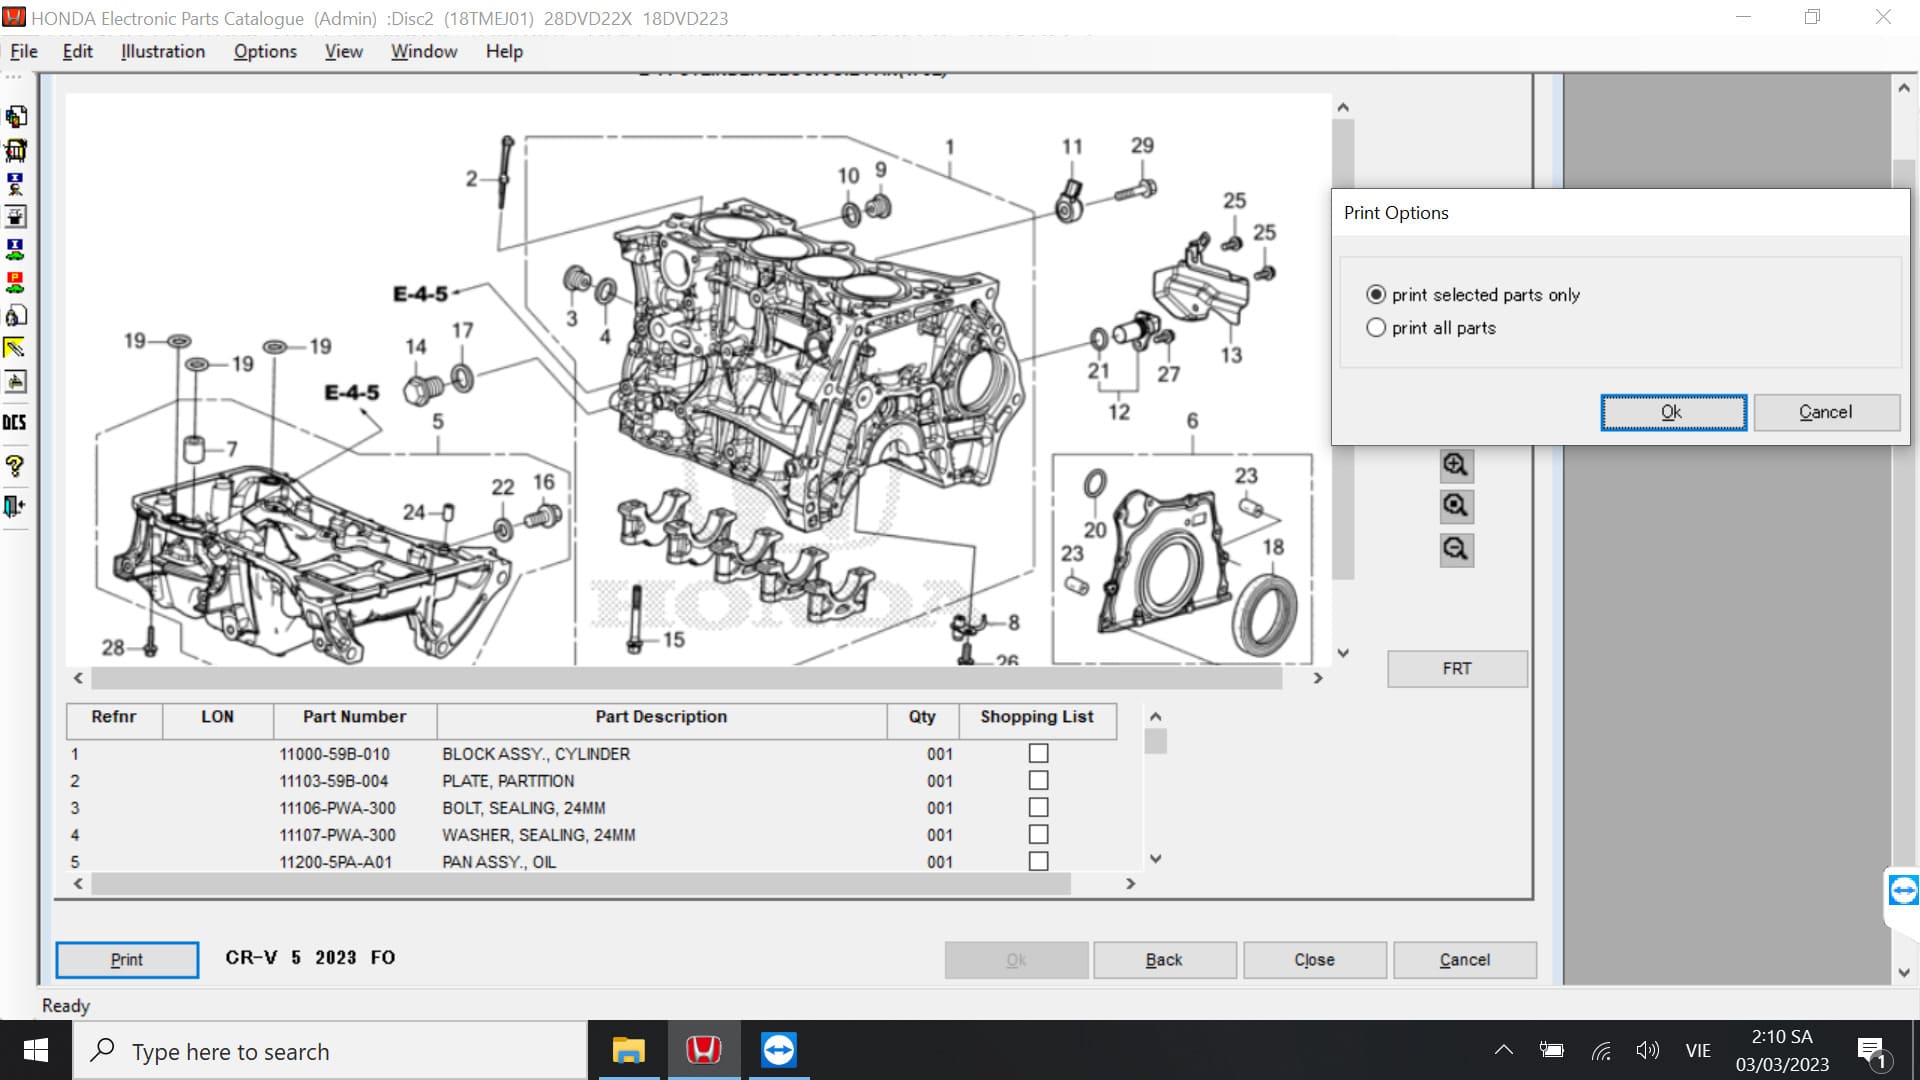
Task: Open the Window menu
Action: coord(424,51)
